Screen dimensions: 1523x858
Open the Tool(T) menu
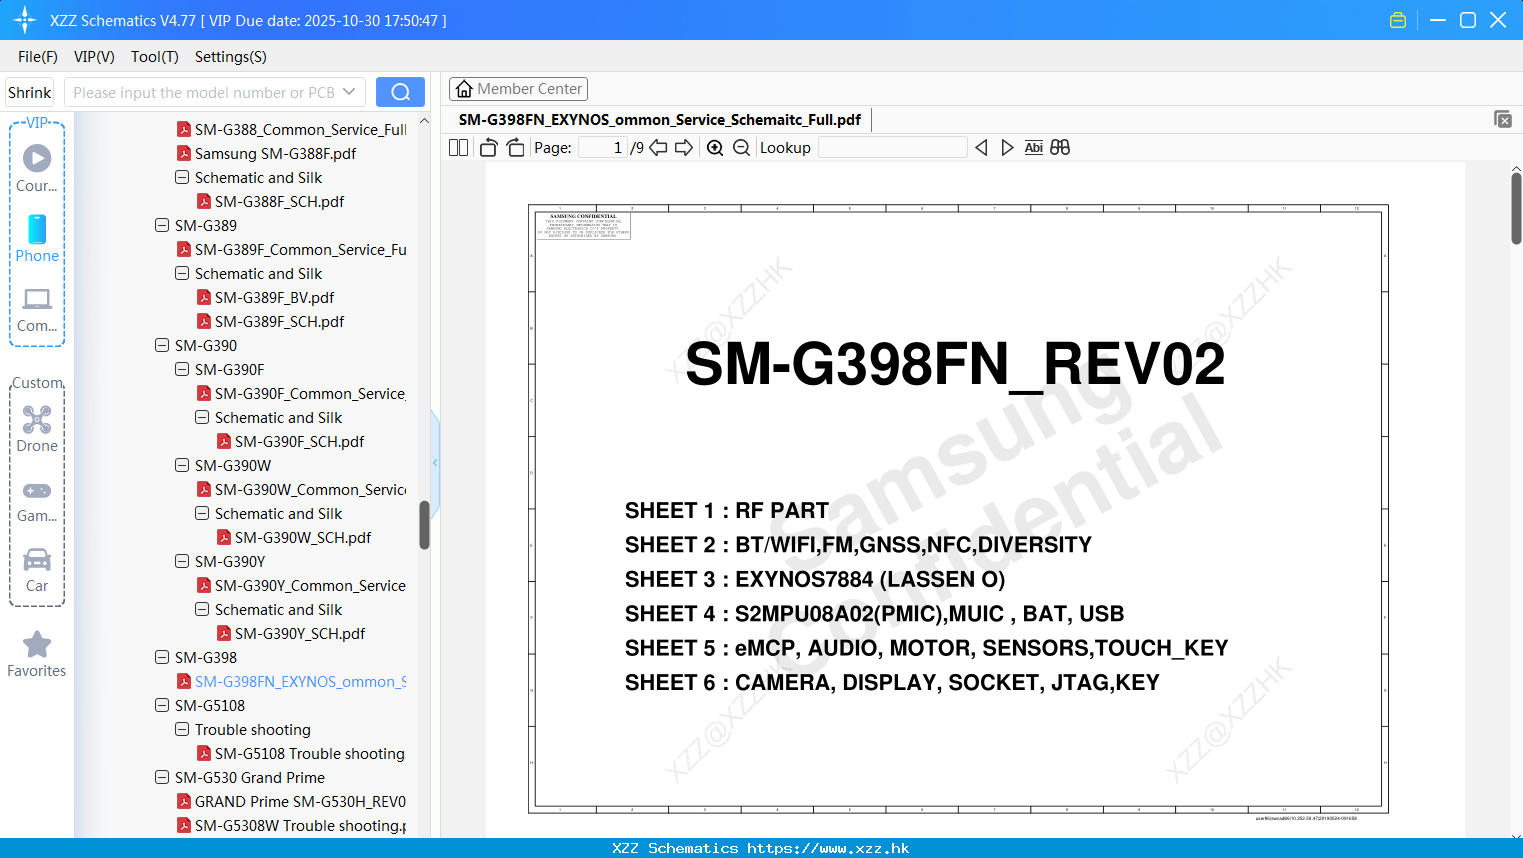(x=155, y=57)
